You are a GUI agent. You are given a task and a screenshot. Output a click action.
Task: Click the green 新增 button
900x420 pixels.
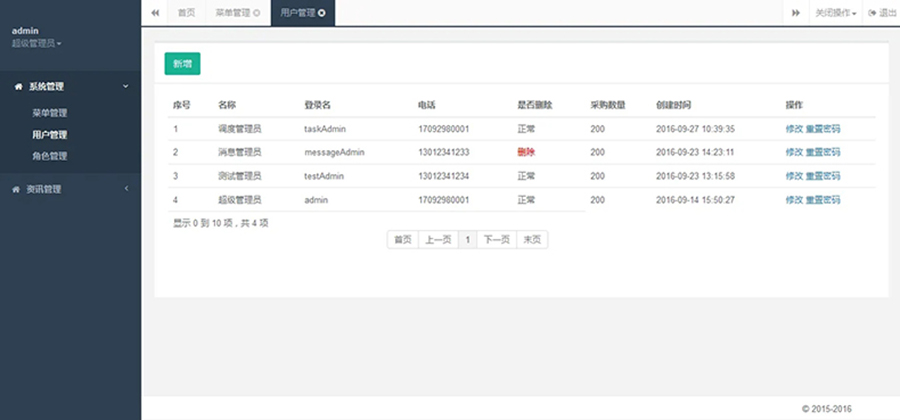pyautogui.click(x=182, y=63)
